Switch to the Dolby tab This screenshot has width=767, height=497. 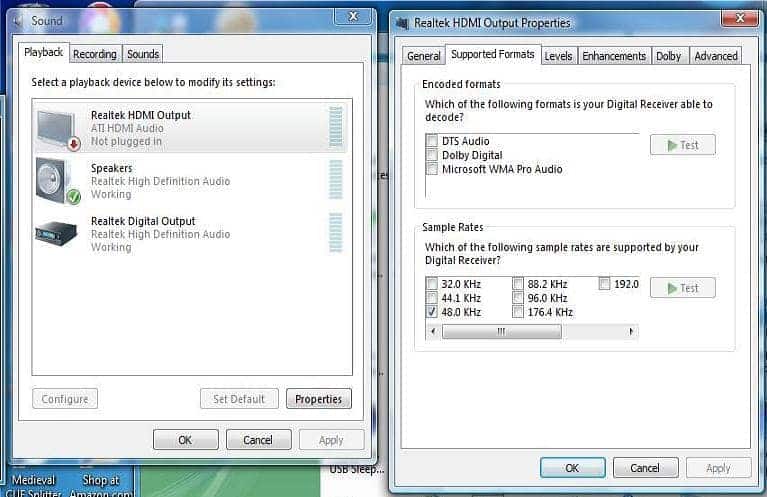point(668,56)
